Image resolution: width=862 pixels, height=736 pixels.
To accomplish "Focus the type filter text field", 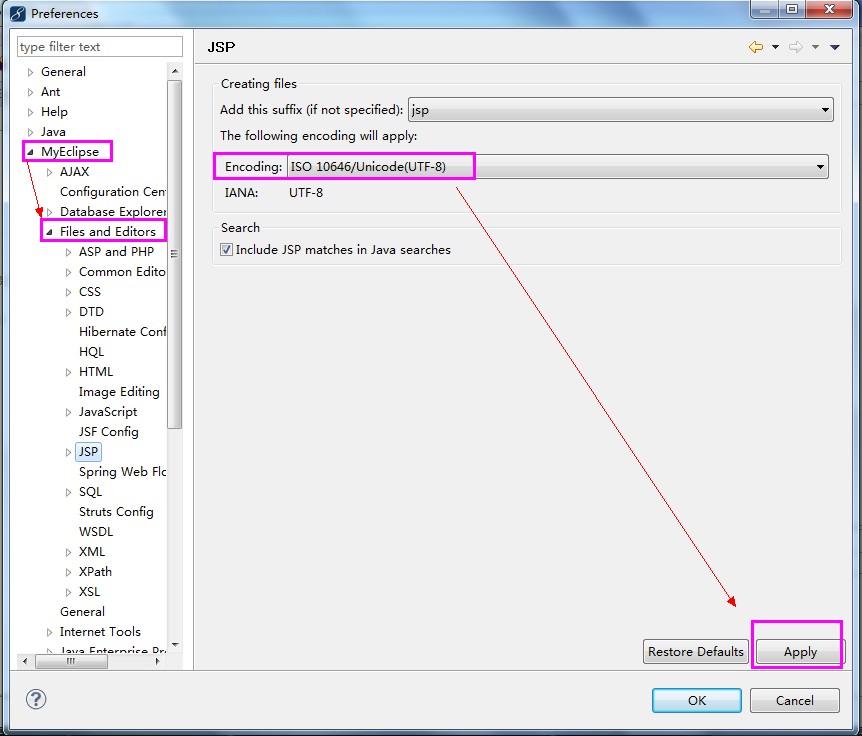I will tap(100, 47).
